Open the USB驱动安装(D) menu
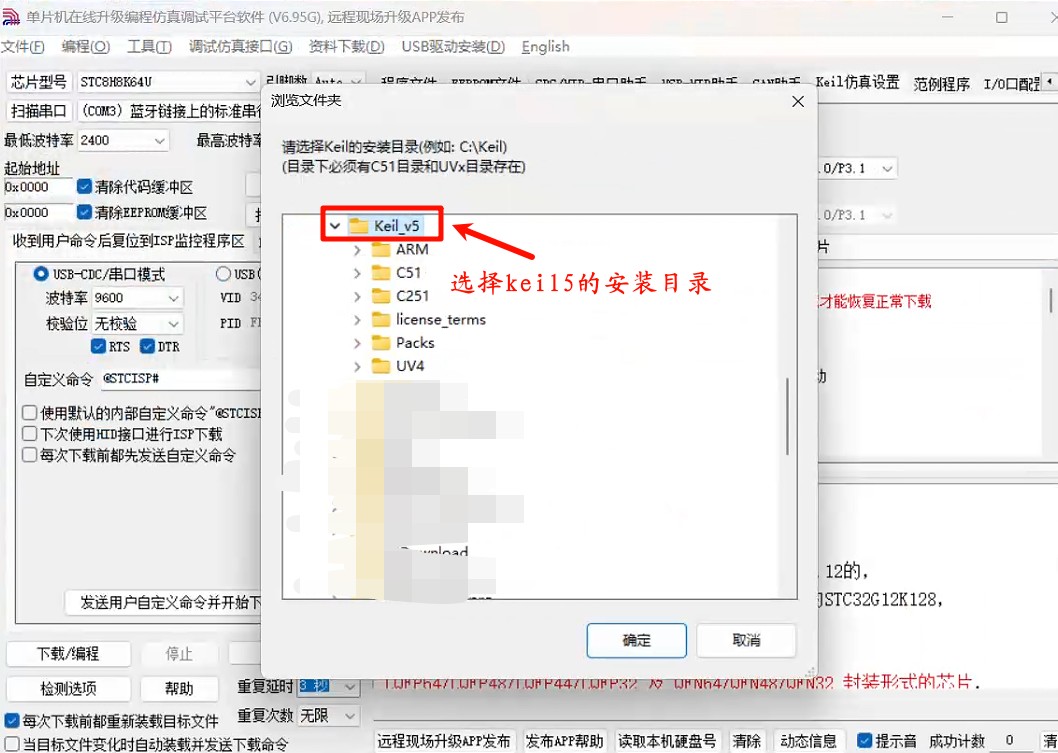Viewport: 1058px width, 753px height. (x=453, y=47)
